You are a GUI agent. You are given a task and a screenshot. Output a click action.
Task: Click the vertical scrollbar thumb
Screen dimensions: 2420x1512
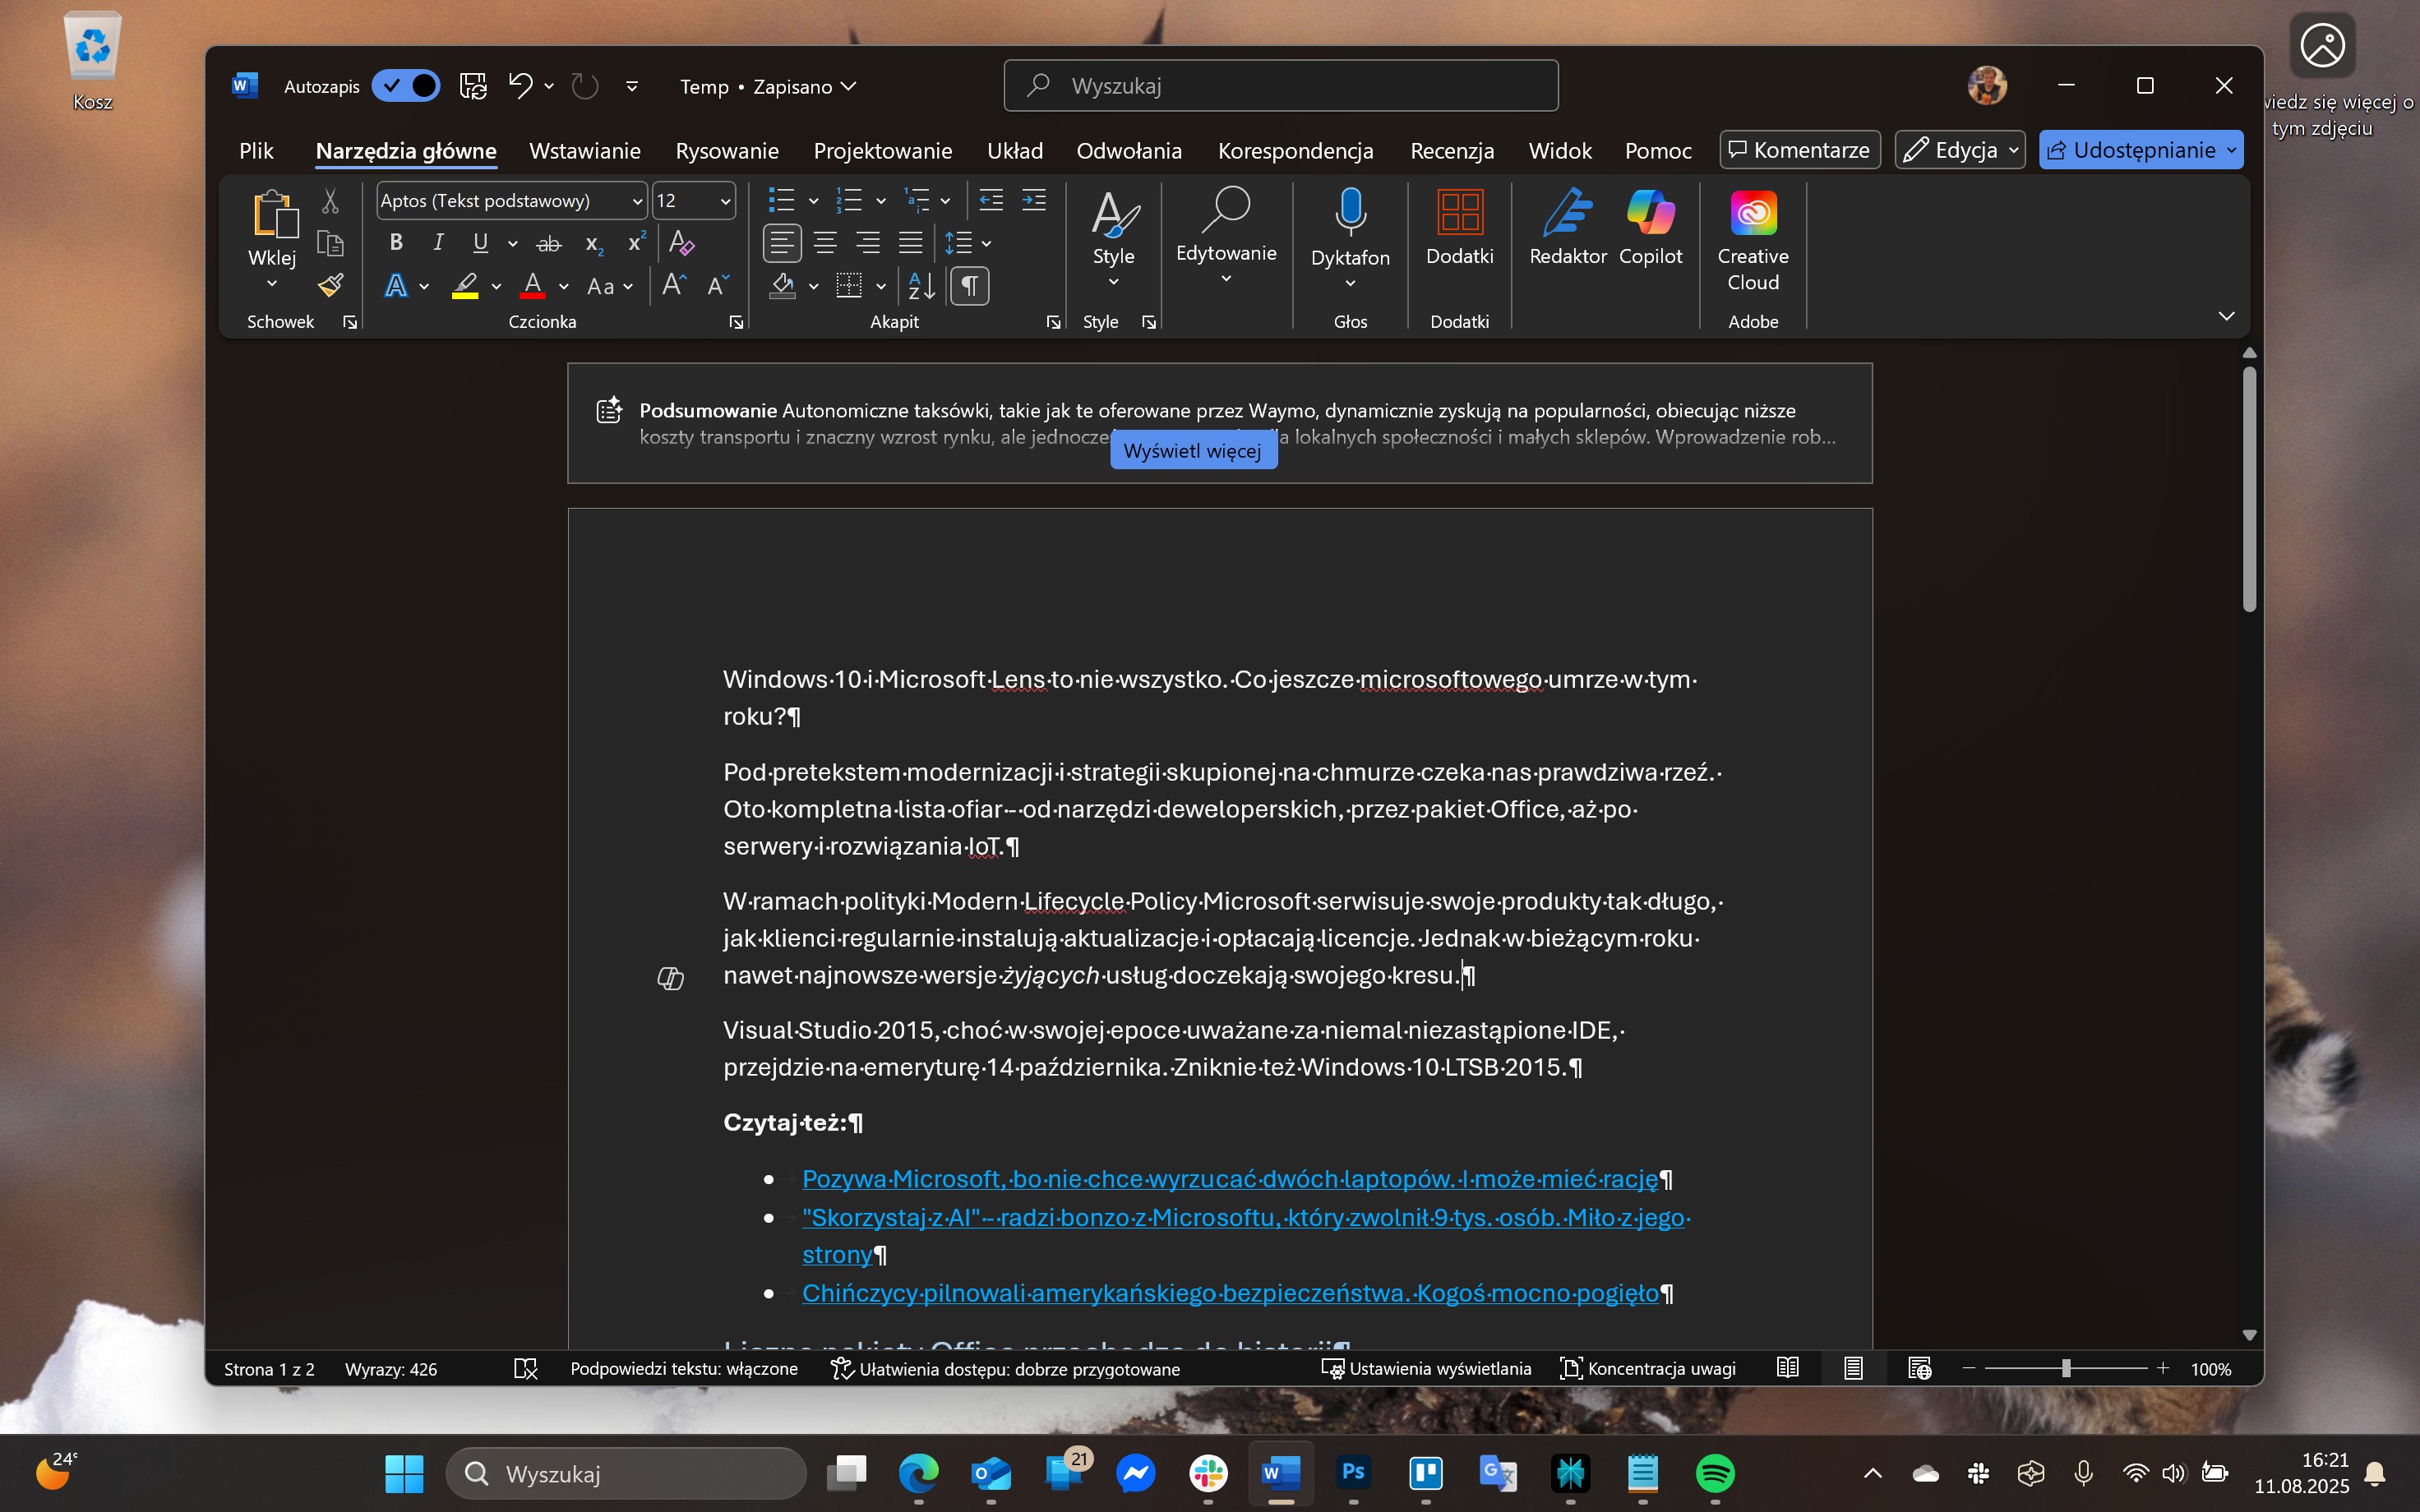tap(2249, 489)
